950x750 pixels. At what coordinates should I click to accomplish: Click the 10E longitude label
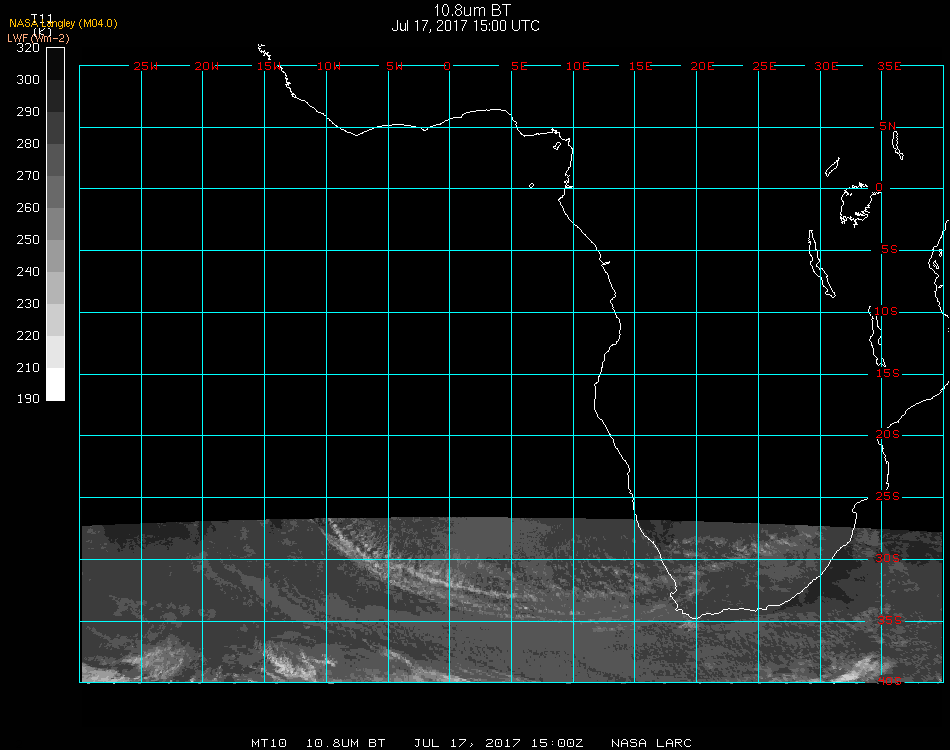click(577, 66)
